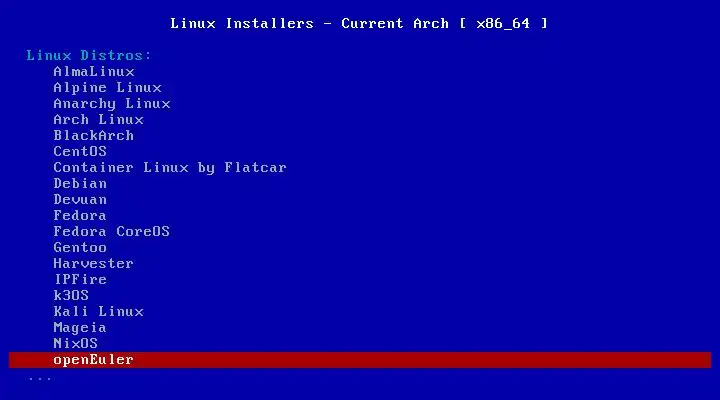The image size is (720, 400).
Task: Choose the k3OS entry
Action: coord(71,295)
